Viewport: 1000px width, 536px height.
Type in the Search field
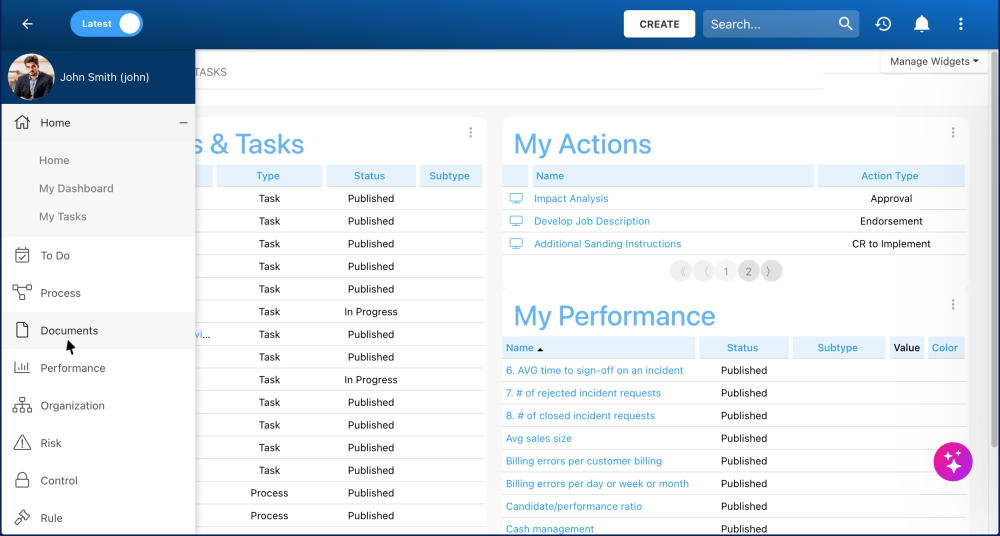click(x=770, y=24)
